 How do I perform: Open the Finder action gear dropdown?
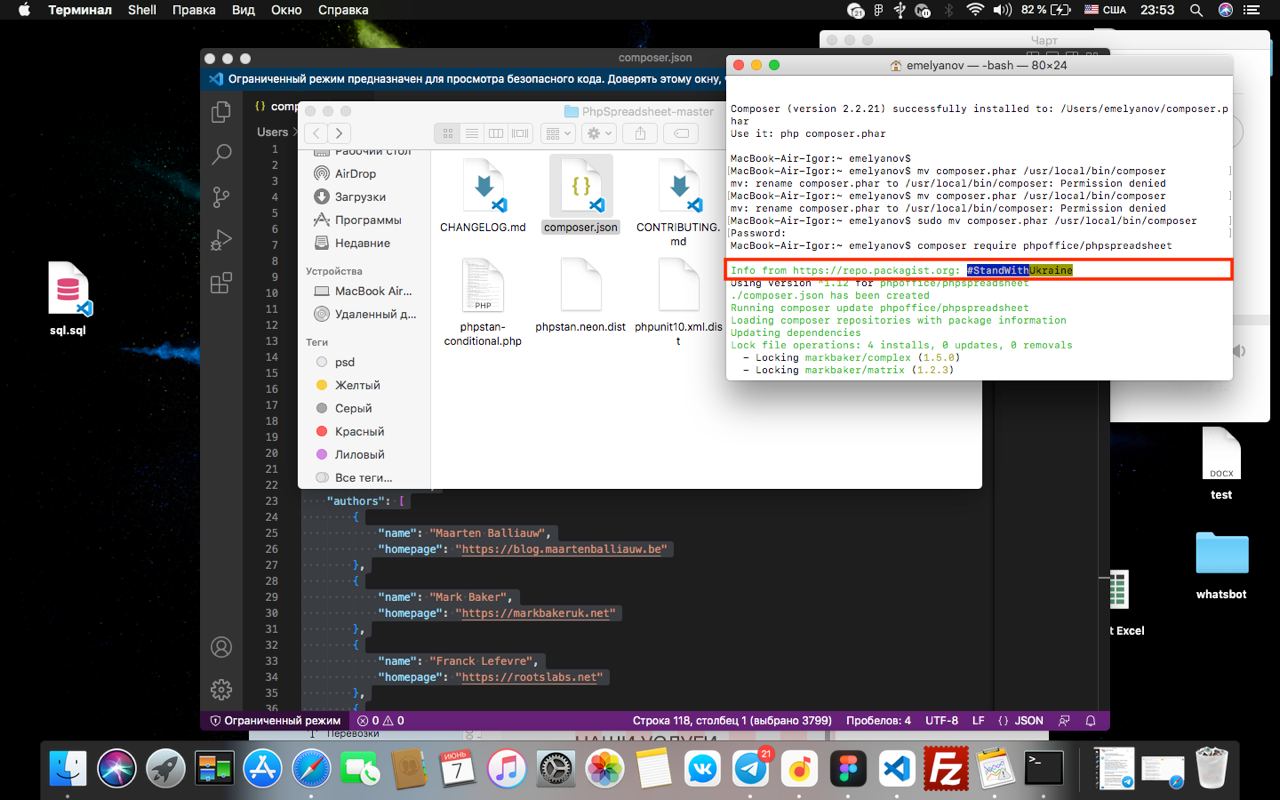click(x=600, y=133)
